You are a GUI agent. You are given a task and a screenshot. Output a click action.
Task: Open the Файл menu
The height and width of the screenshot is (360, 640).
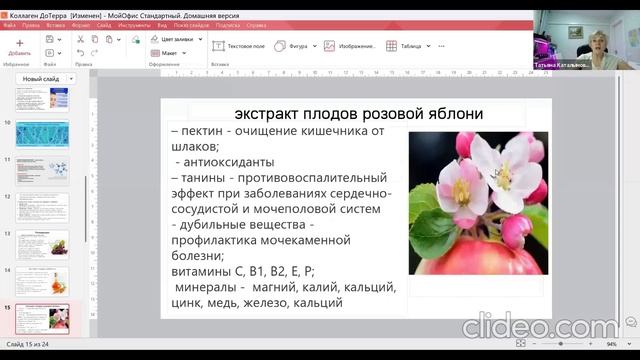pyautogui.click(x=9, y=25)
